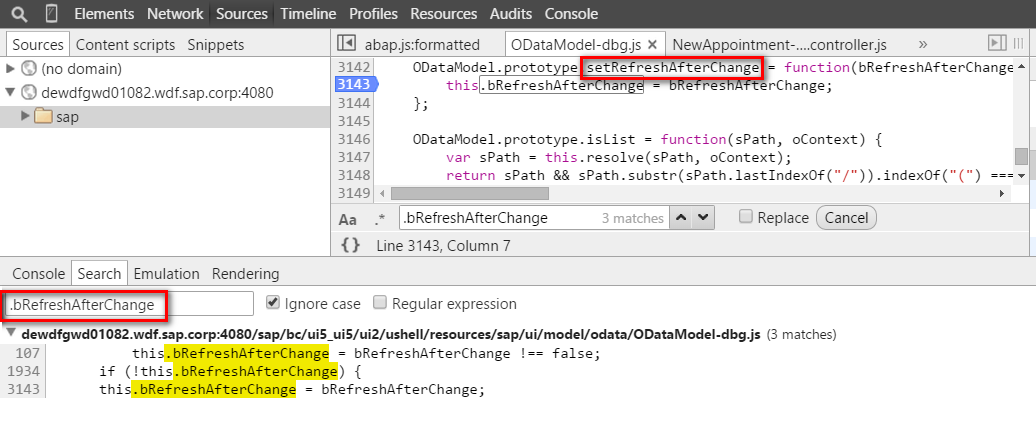Viewport: 1036px width, 424px height.
Task: Open the NewAppointment controller.js tab
Action: (780, 45)
